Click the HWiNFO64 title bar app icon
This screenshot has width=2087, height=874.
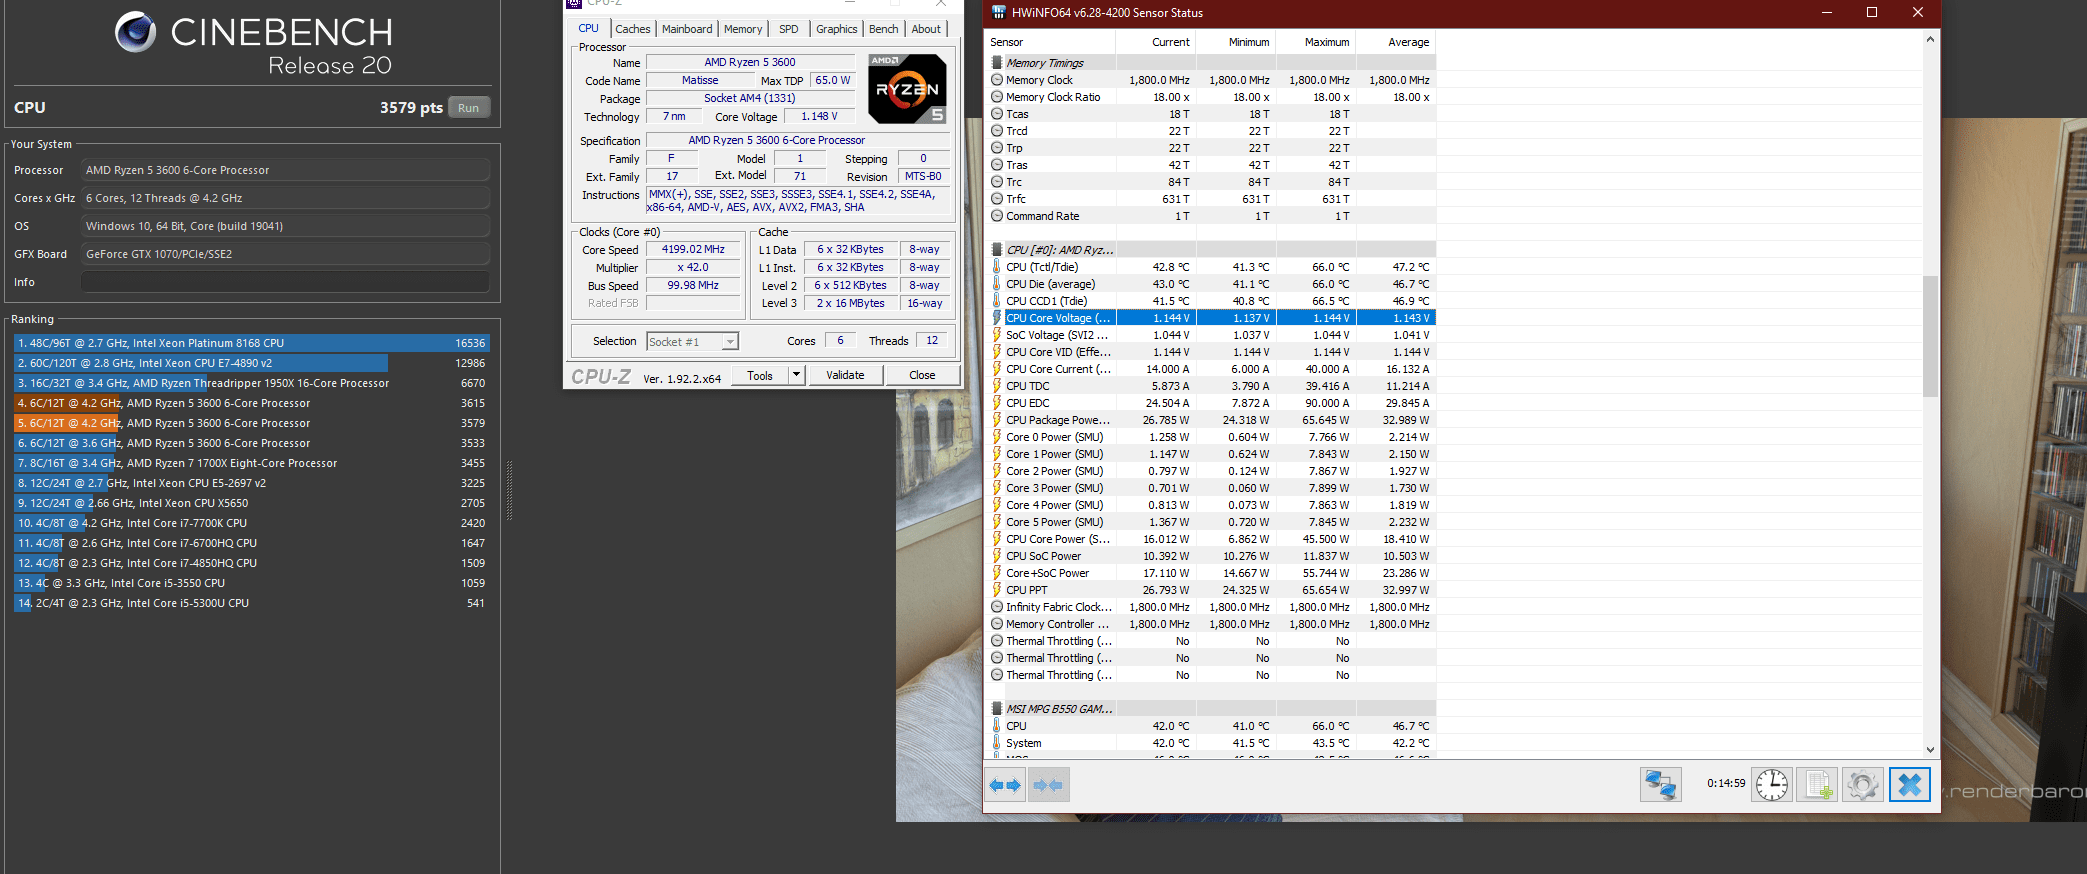pyautogui.click(x=998, y=12)
